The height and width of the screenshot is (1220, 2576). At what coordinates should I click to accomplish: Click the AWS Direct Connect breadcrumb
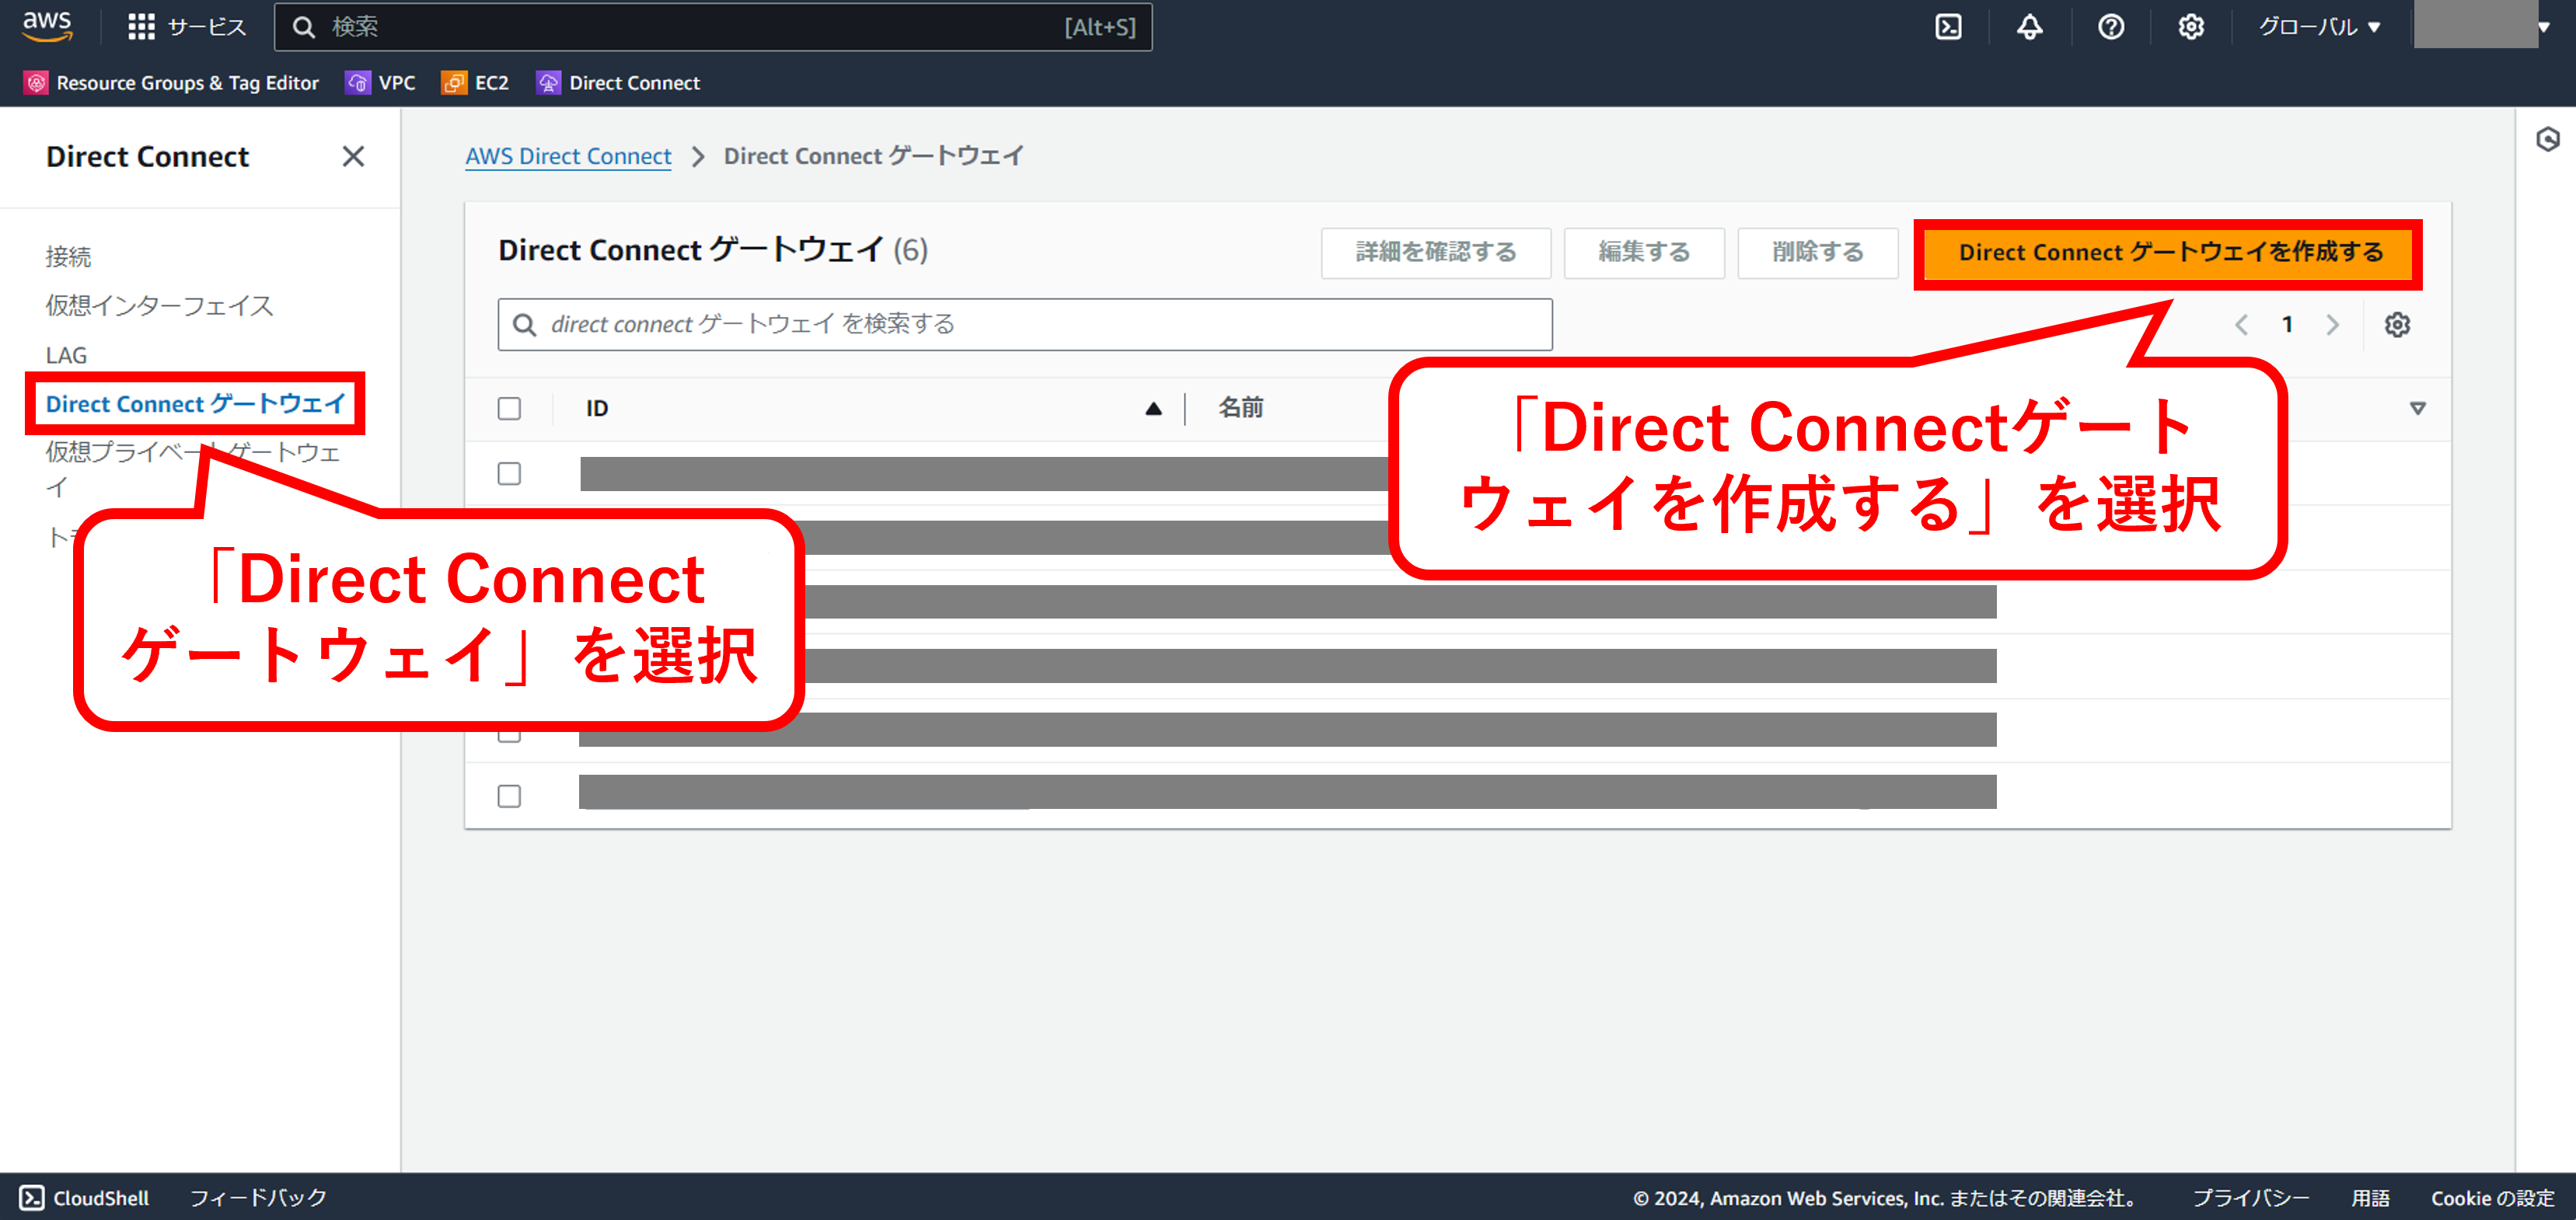pos(568,156)
